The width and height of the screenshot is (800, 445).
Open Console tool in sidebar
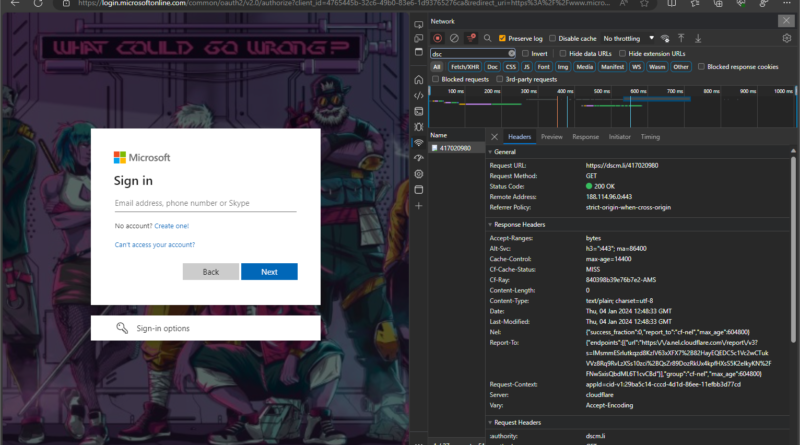[x=419, y=111]
